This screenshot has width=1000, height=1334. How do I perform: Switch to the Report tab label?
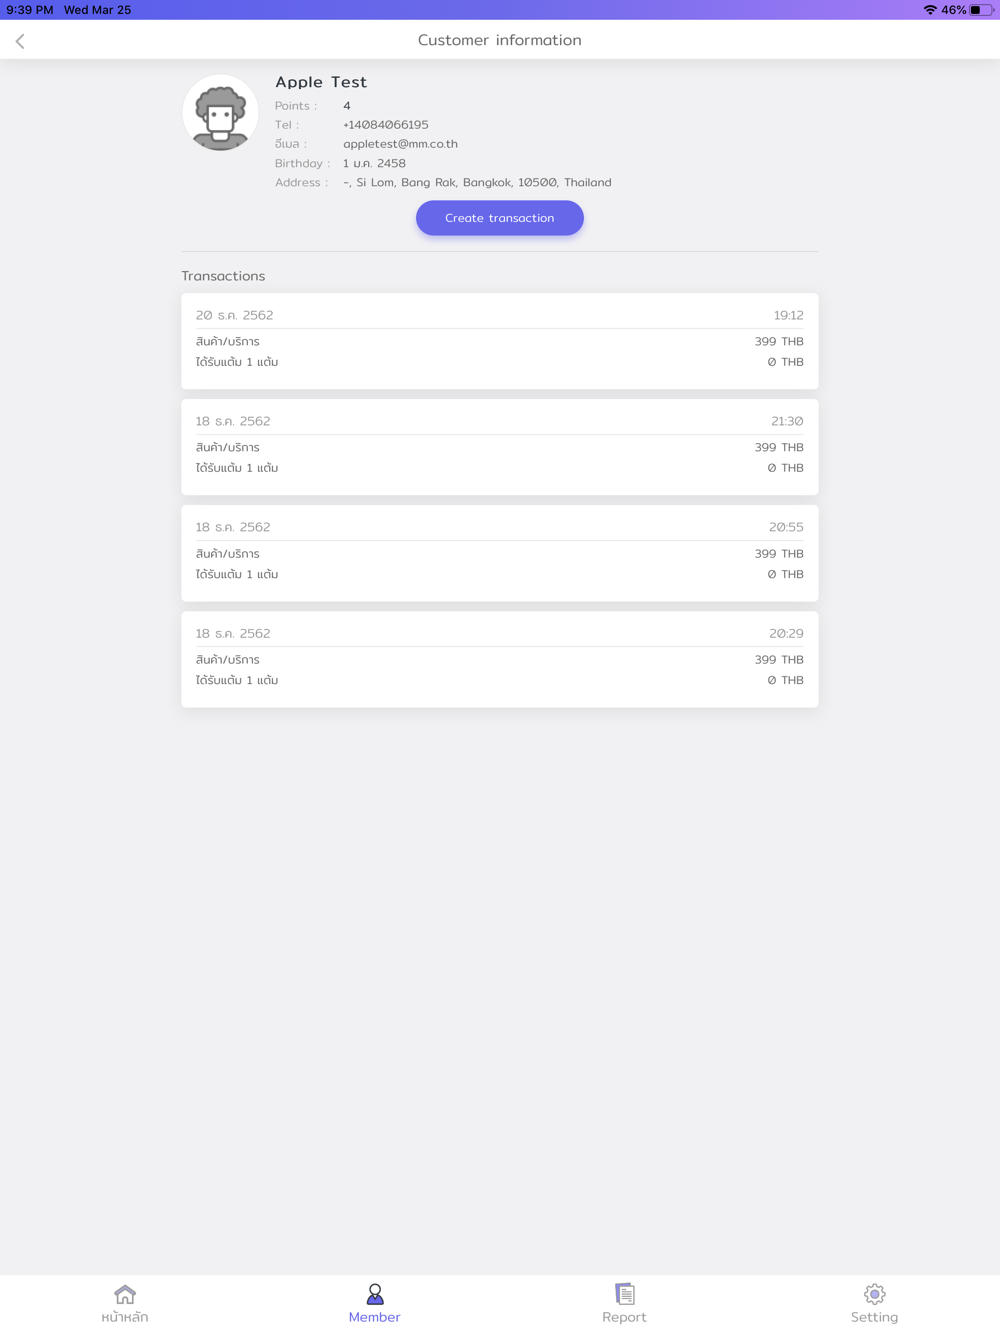coord(625,1317)
